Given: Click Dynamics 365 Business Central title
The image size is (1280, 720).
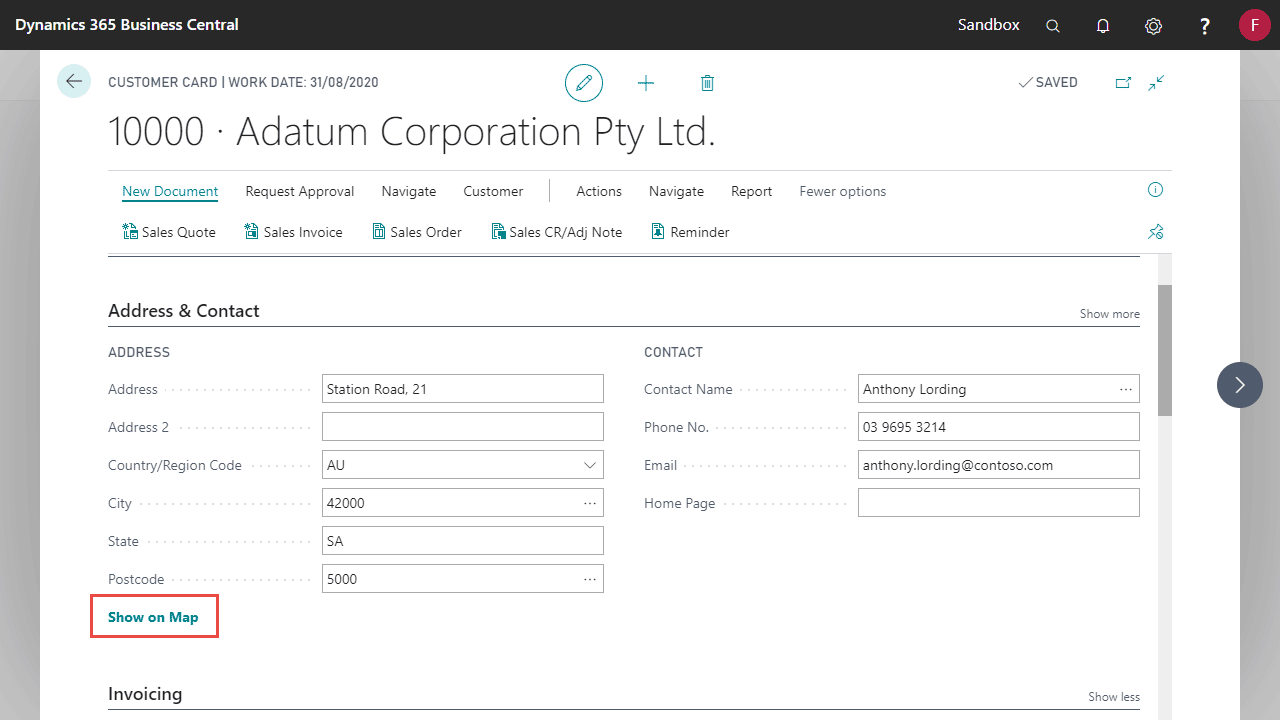Looking at the screenshot, I should (x=127, y=25).
